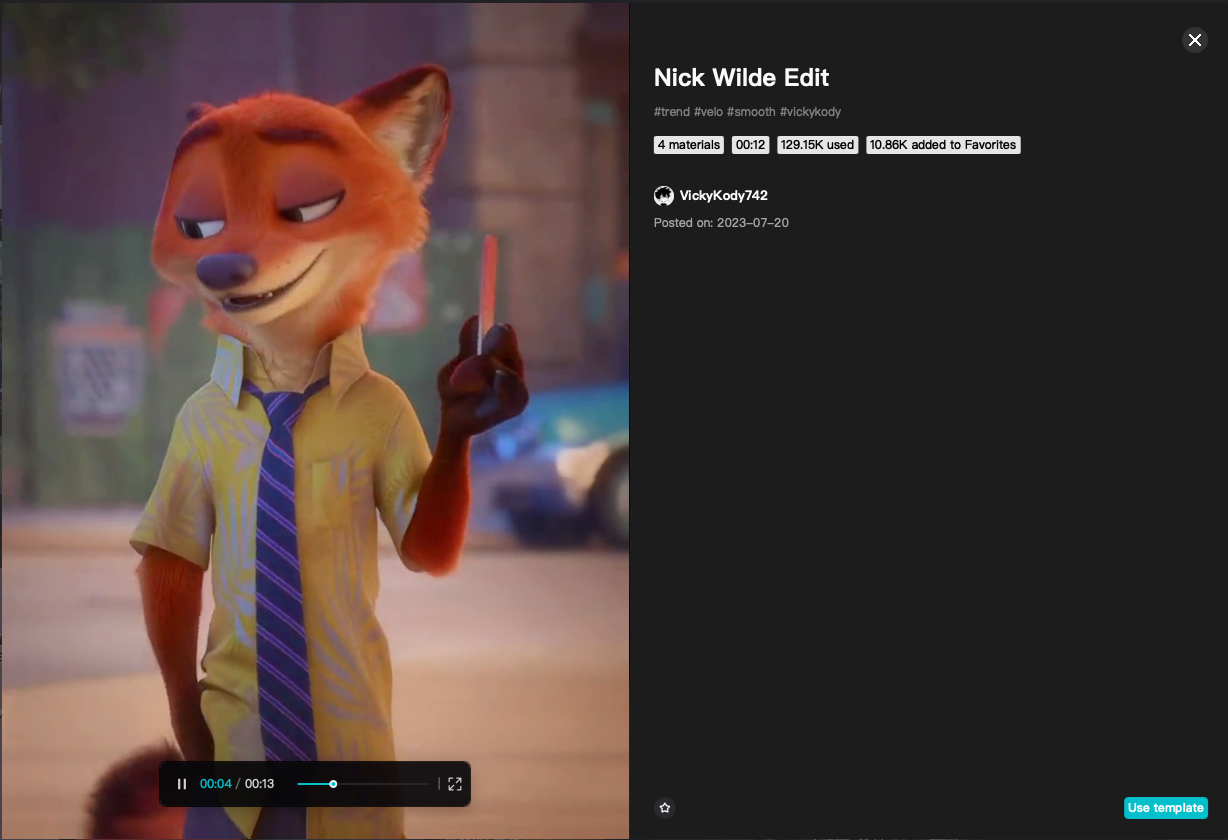1228x840 pixels.
Task: Open the VickyKody742 creator name
Action: [x=724, y=196]
